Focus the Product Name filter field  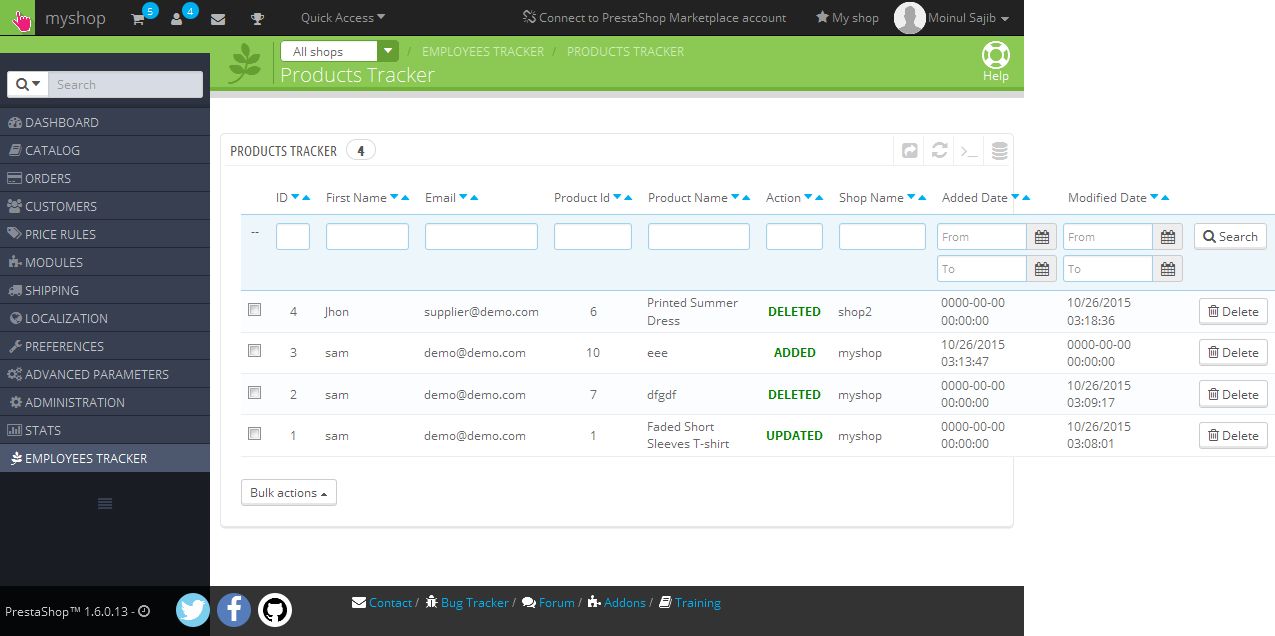point(699,237)
